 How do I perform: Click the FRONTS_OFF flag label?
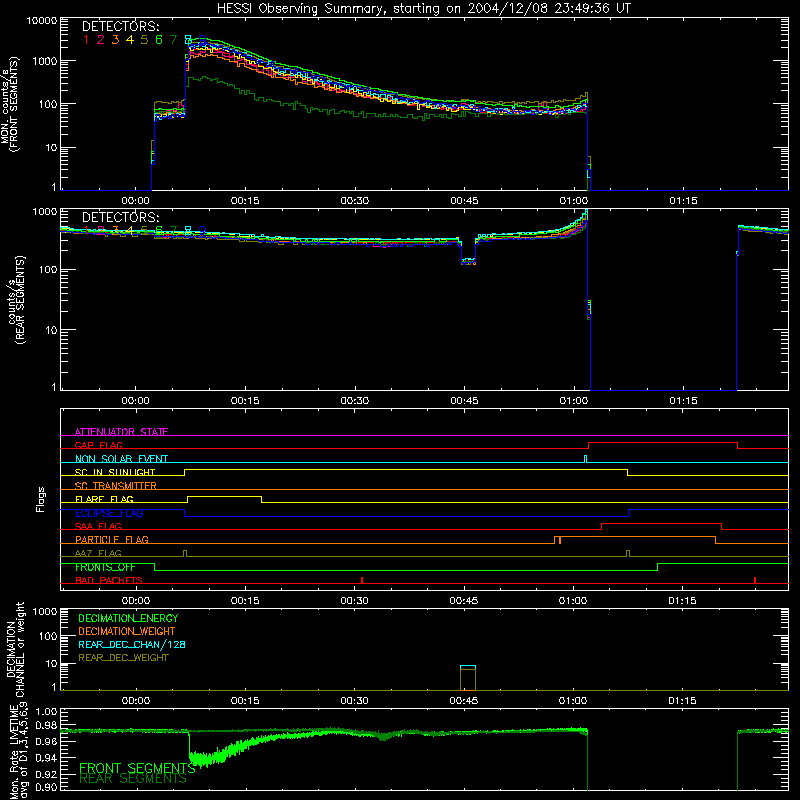[x=105, y=567]
